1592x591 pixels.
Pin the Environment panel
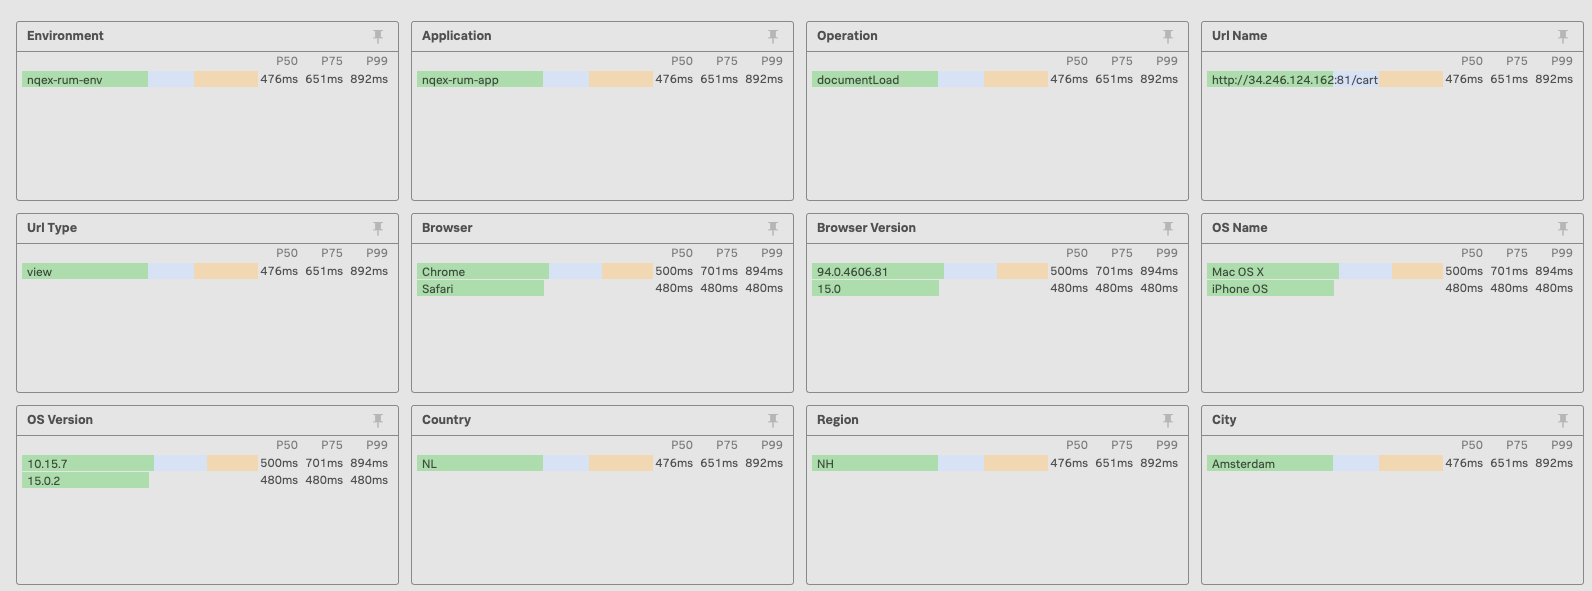(x=378, y=36)
